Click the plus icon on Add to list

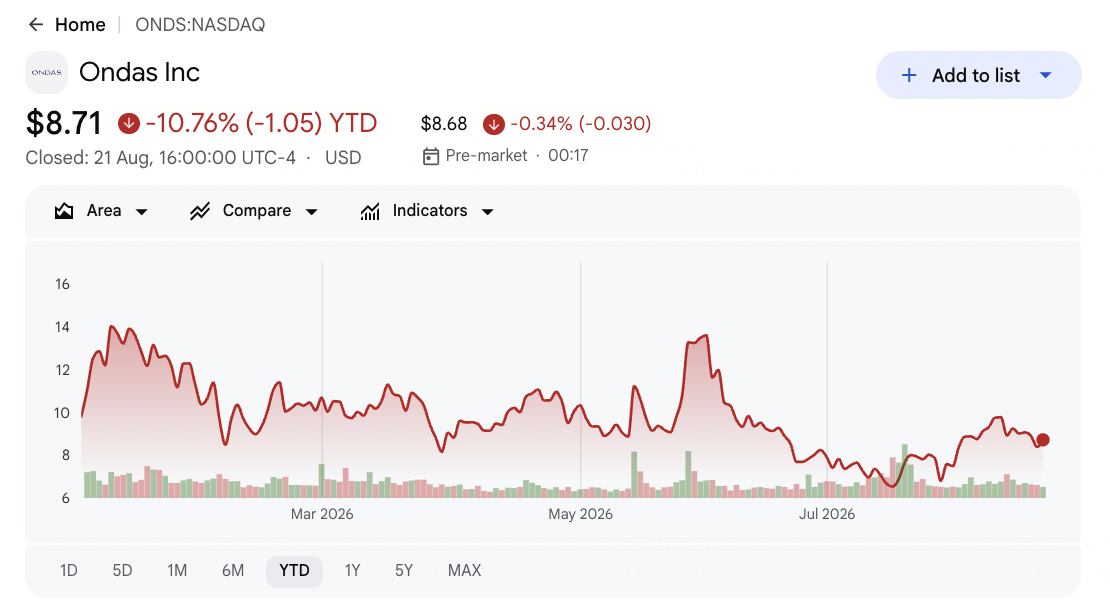(909, 75)
